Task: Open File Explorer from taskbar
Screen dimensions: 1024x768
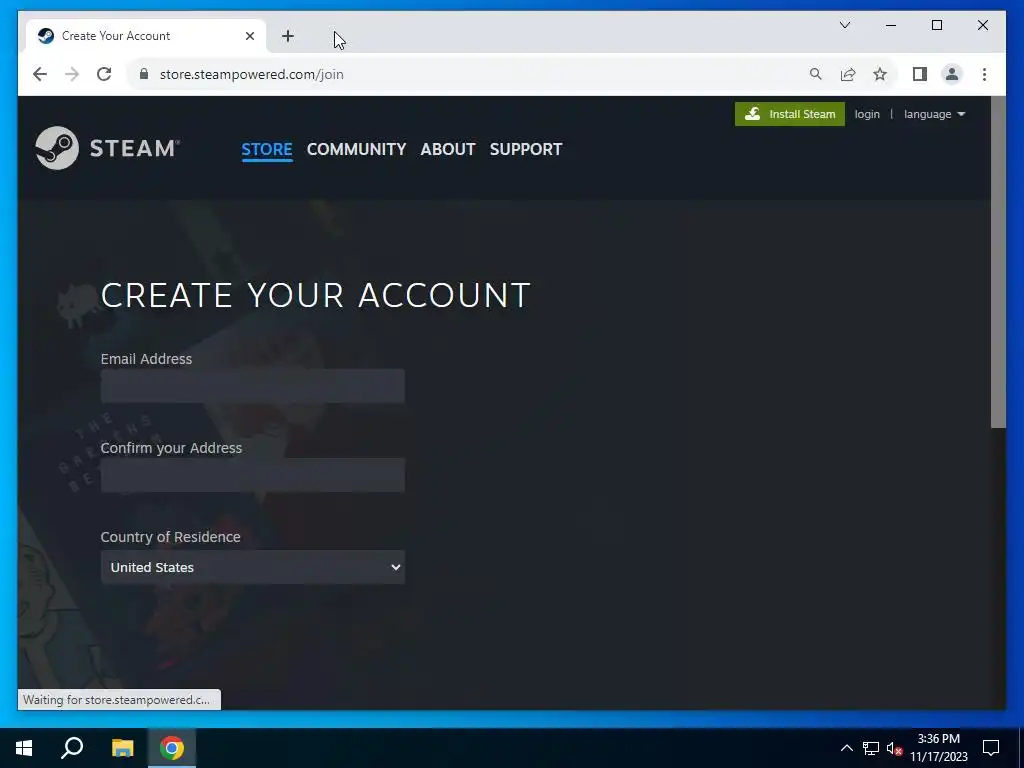Action: tap(122, 748)
